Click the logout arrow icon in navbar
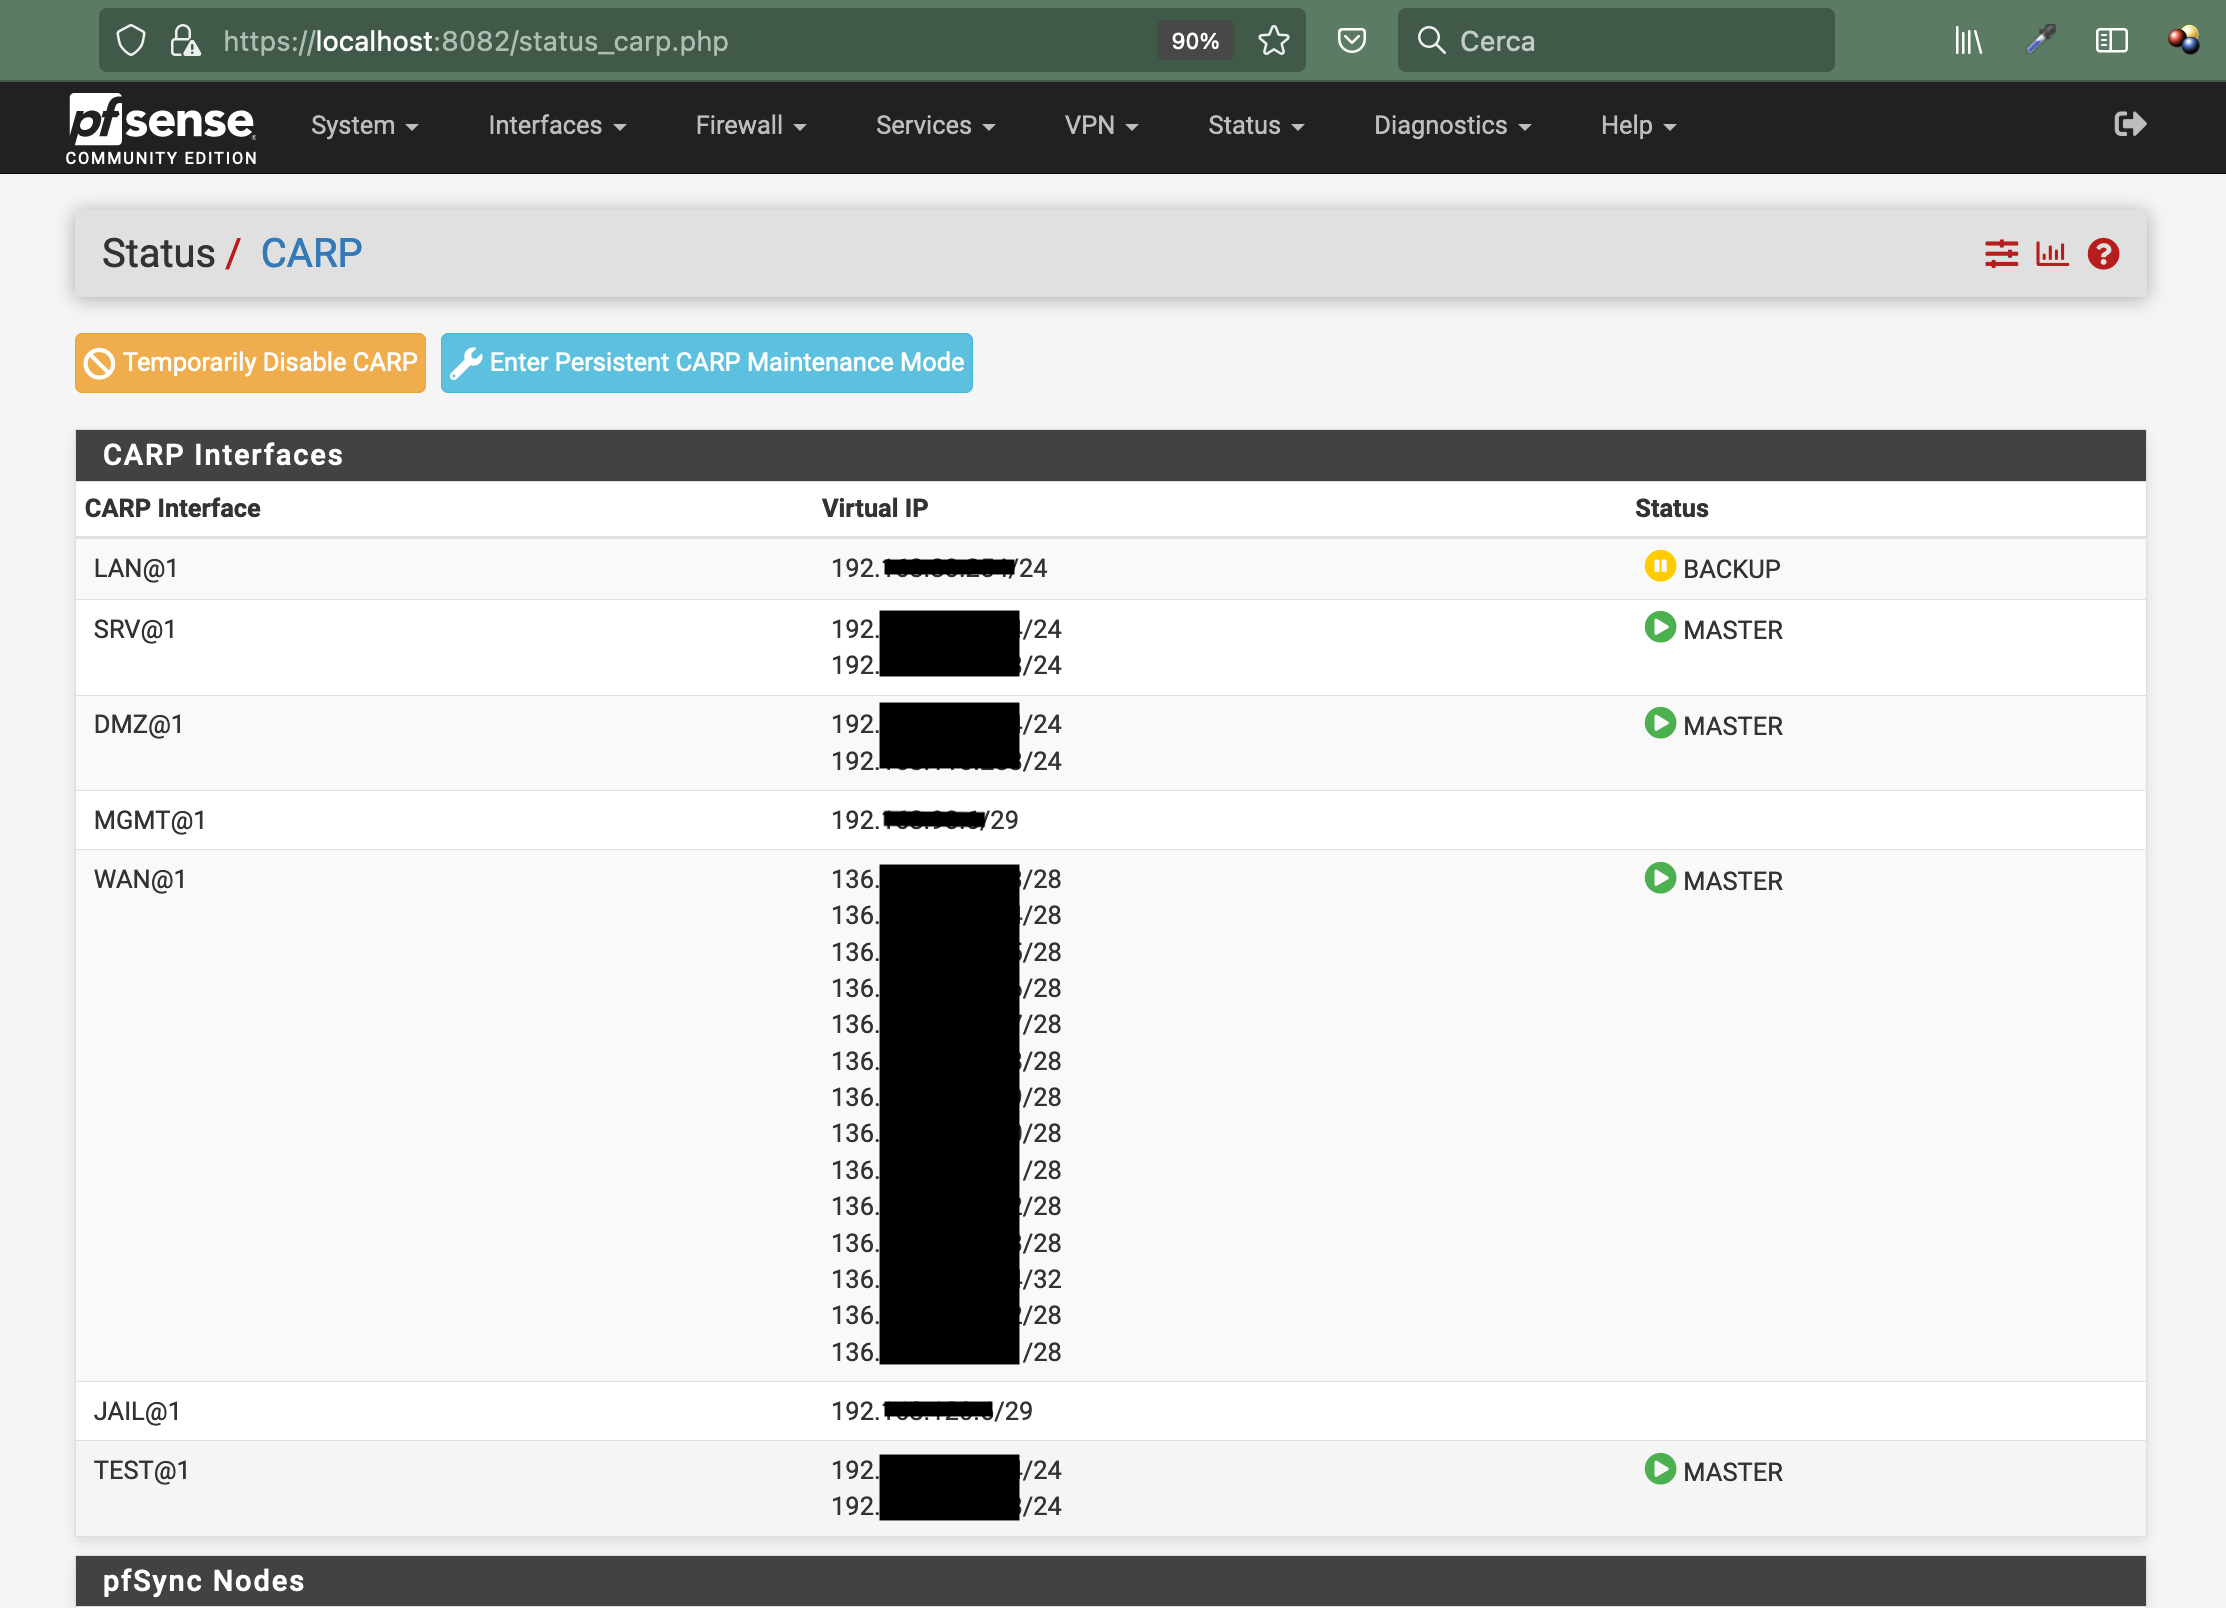Image resolution: width=2226 pixels, height=1608 pixels. tap(2130, 124)
